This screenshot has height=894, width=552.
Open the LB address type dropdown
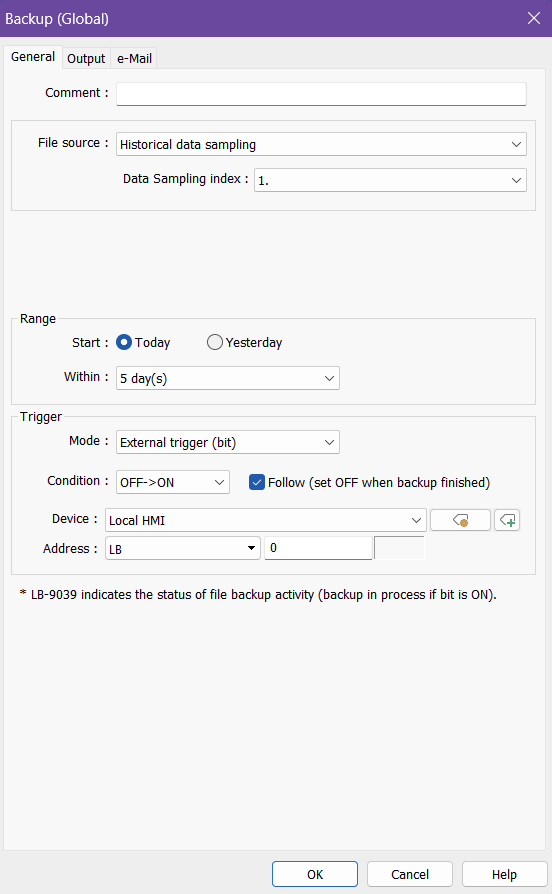click(x=182, y=548)
